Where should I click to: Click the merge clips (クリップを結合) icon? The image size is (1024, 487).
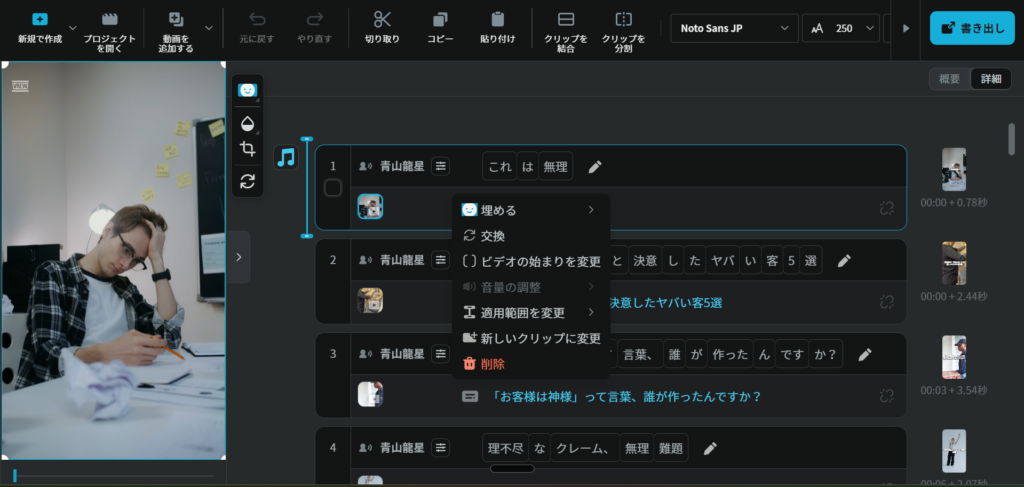tap(565, 20)
